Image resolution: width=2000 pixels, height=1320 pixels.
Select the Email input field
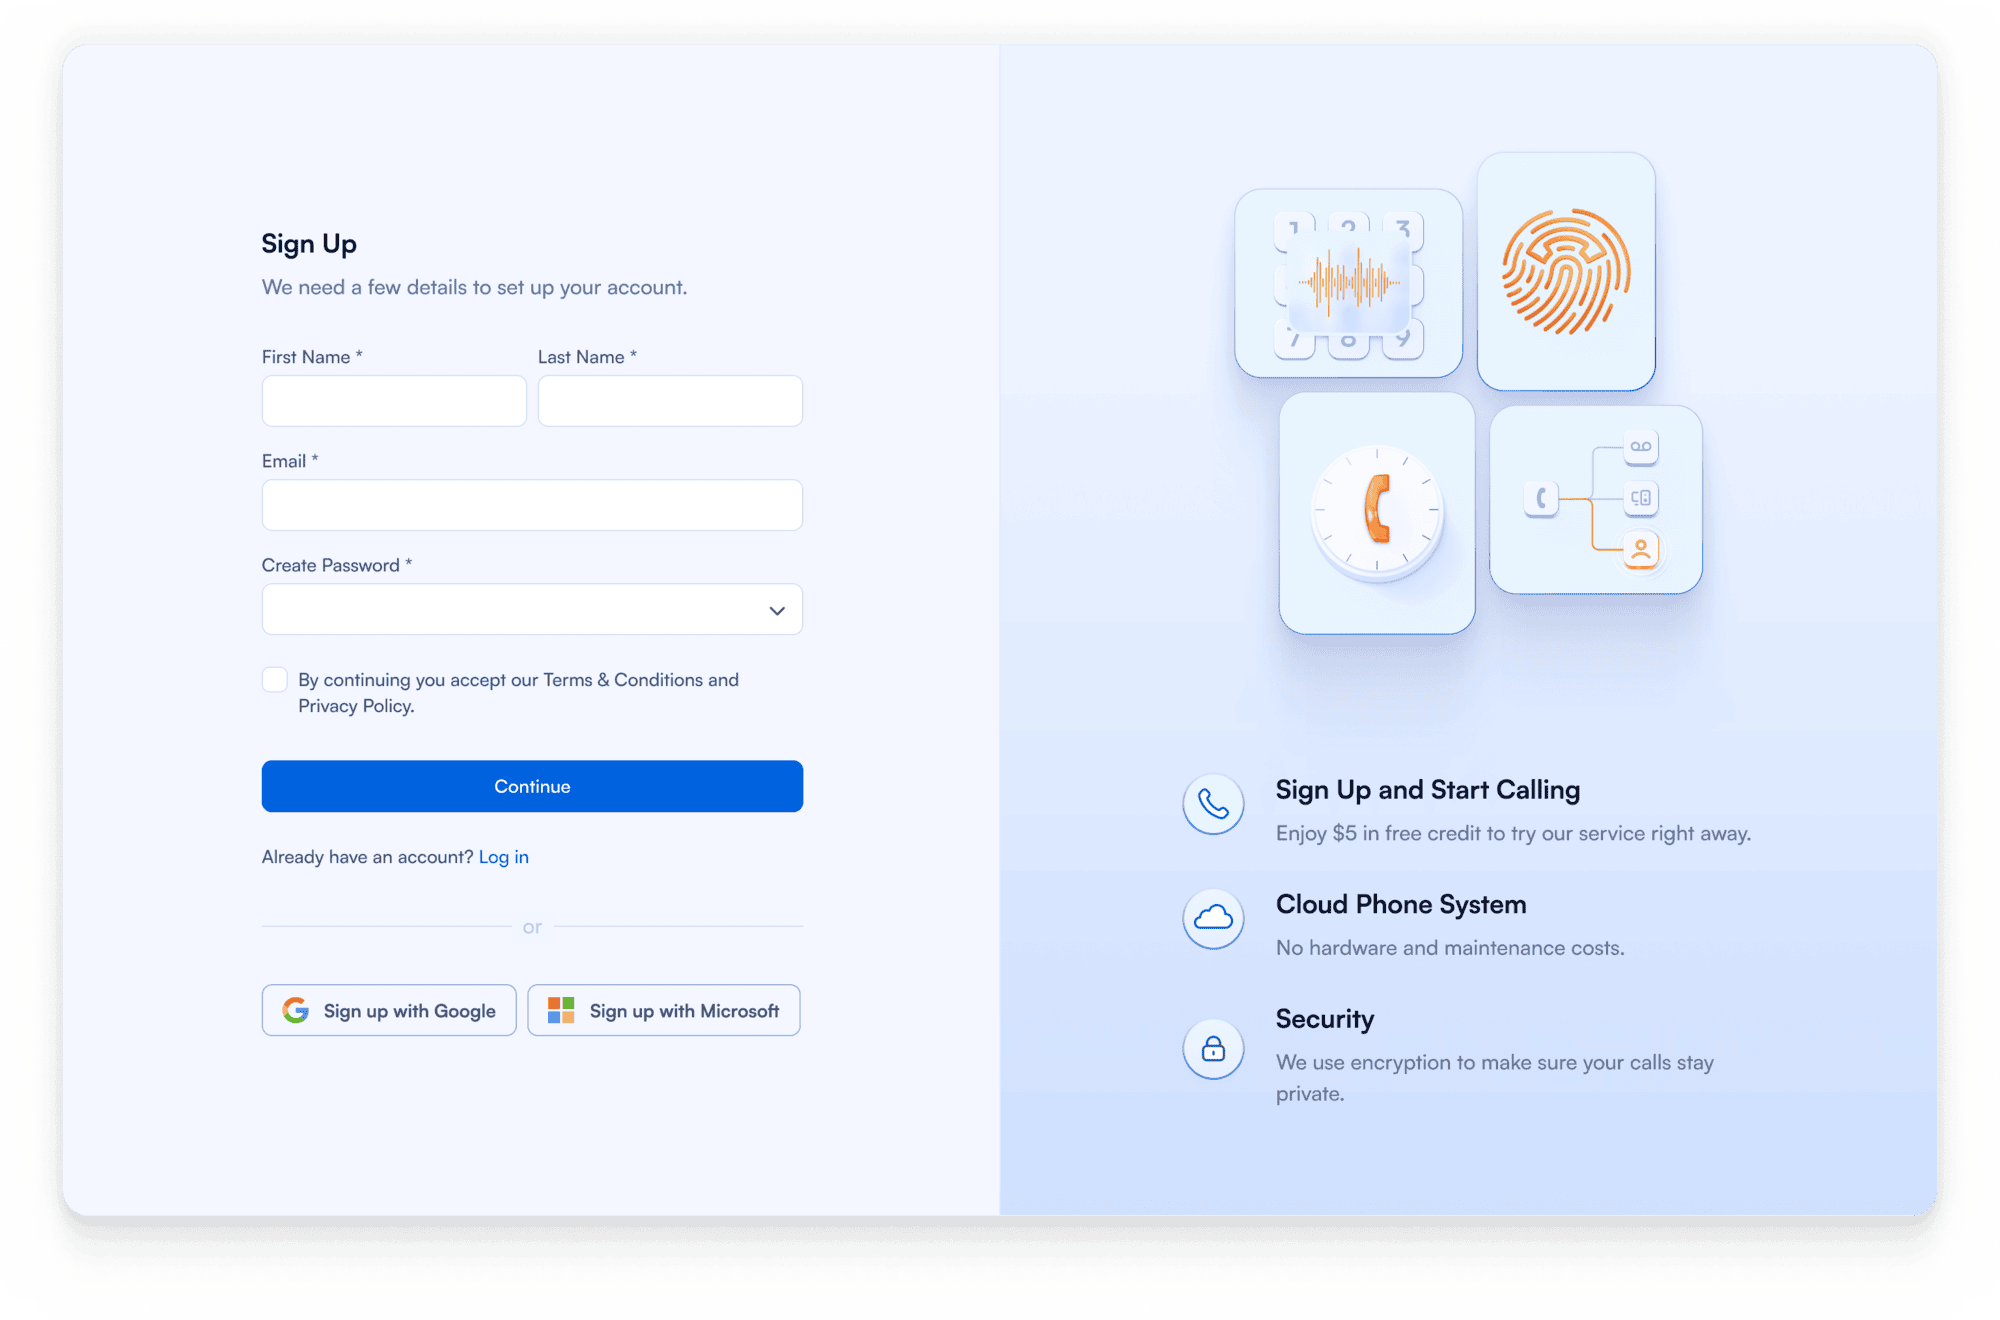[x=532, y=505]
